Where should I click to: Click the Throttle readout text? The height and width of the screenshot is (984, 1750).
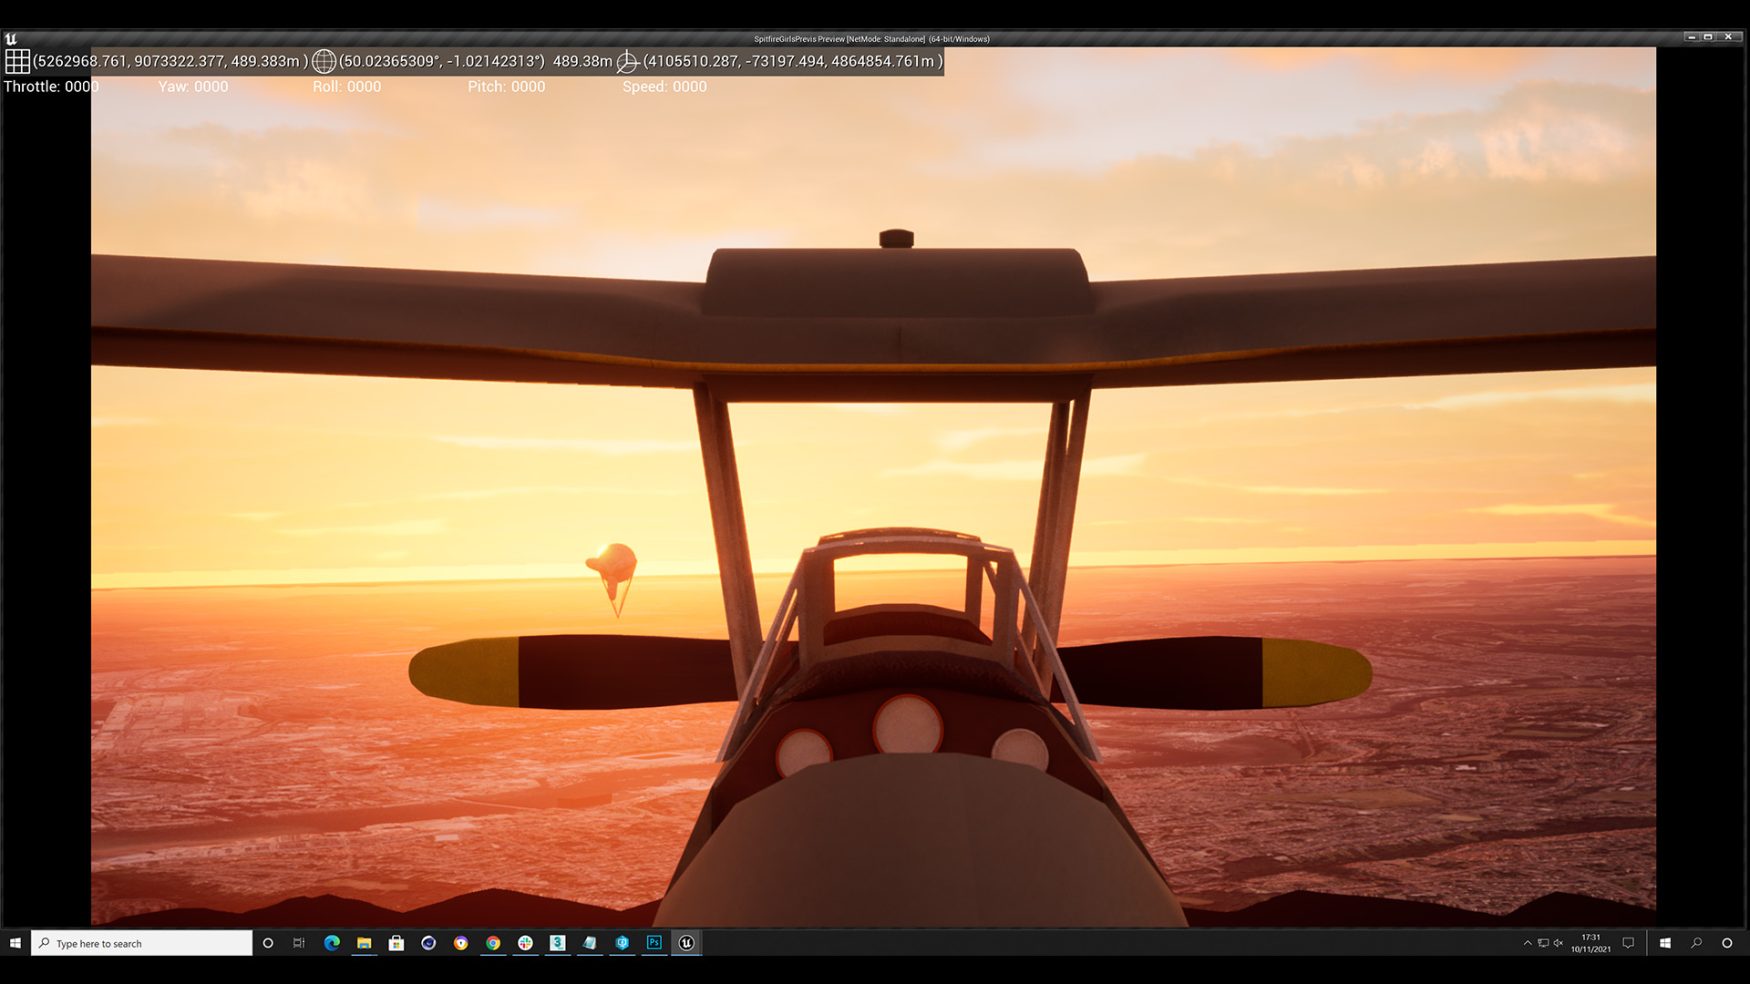pos(51,87)
